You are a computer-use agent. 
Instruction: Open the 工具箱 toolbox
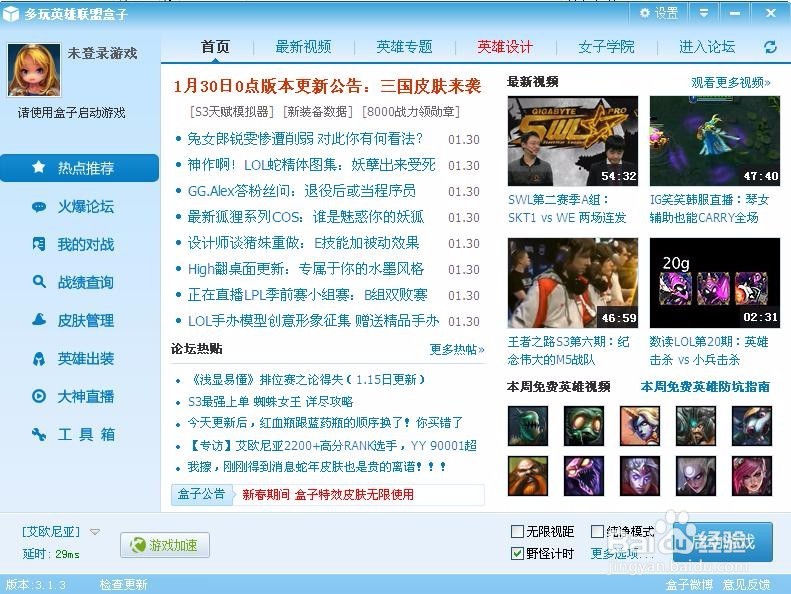tap(74, 435)
